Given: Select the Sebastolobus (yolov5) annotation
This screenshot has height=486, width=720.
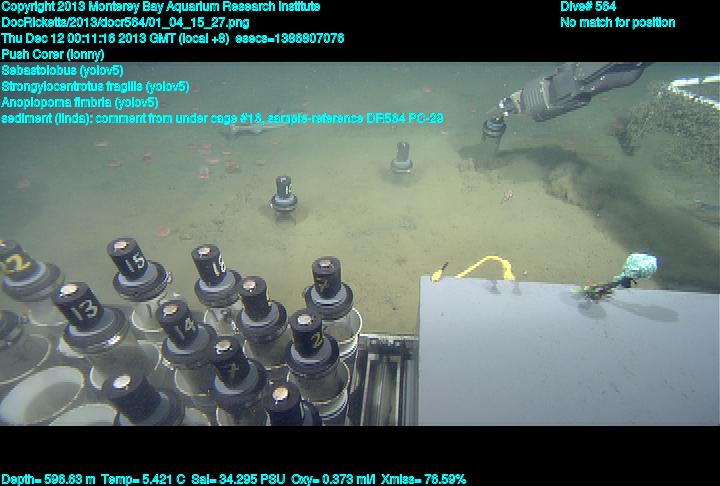Looking at the screenshot, I should pyautogui.click(x=62, y=70).
